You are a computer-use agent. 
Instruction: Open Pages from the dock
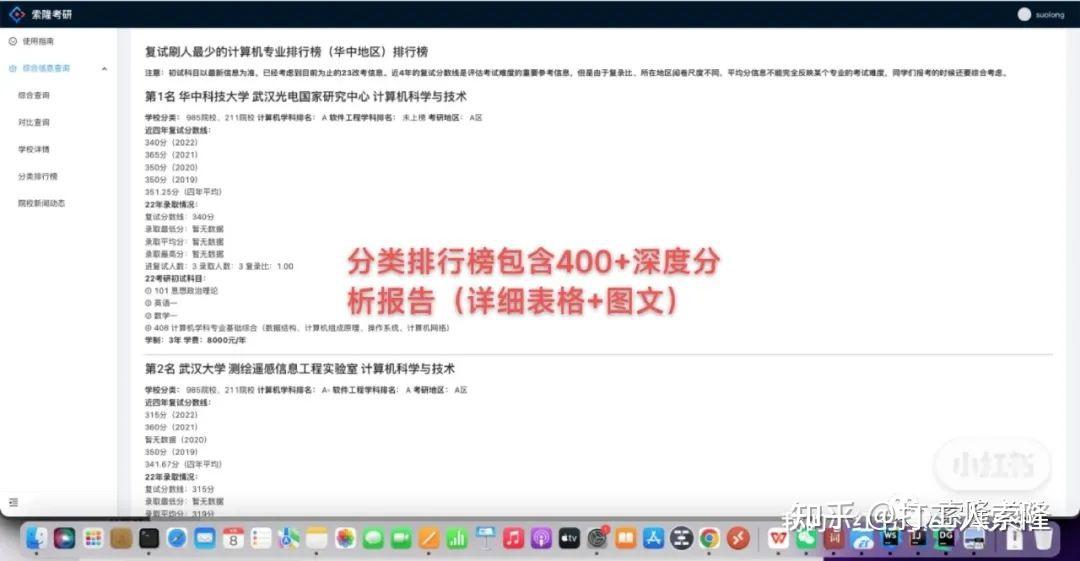point(429,538)
